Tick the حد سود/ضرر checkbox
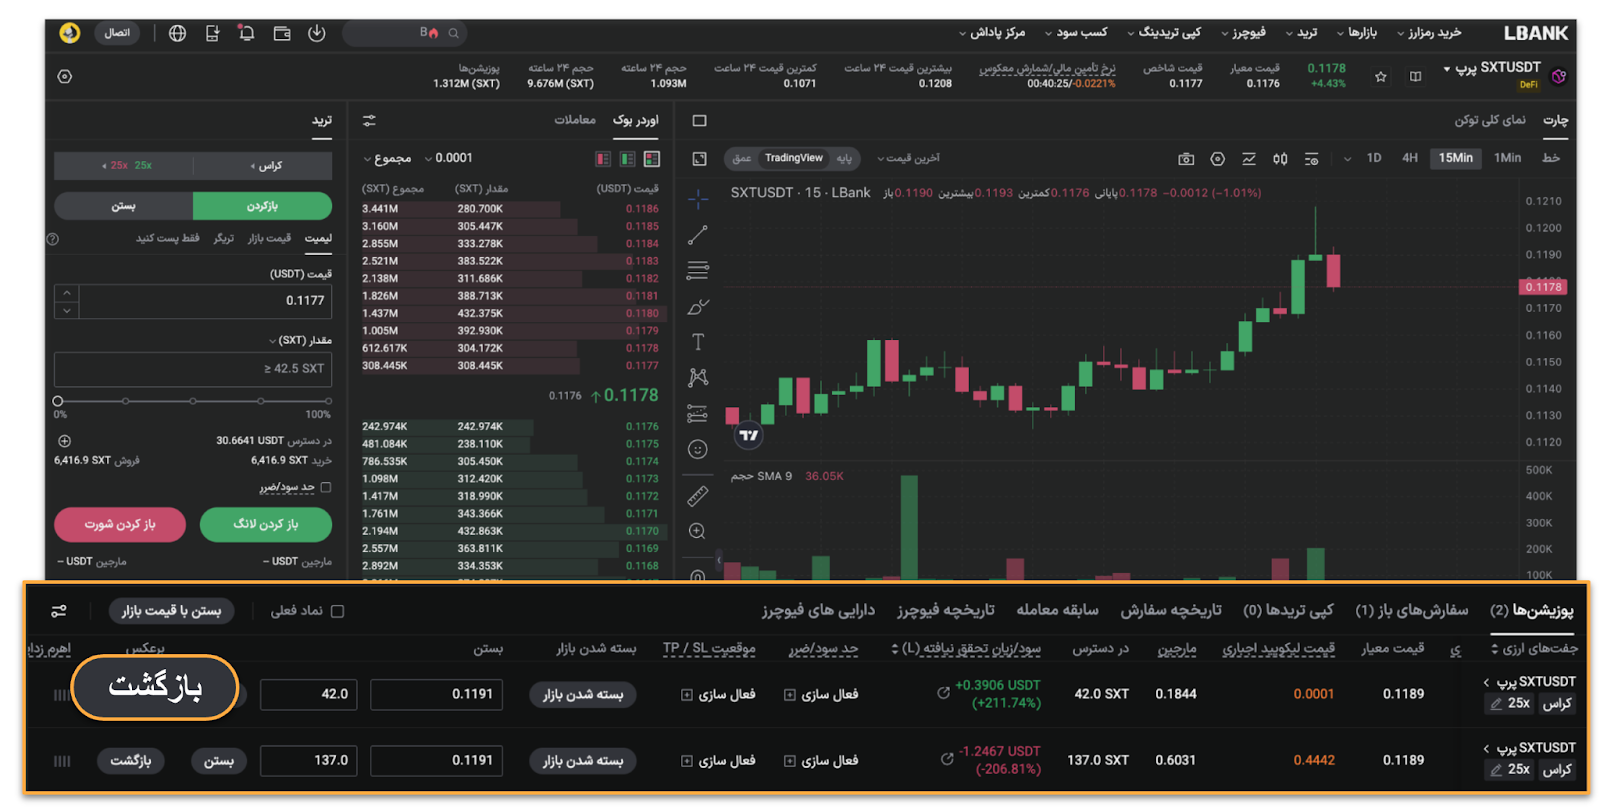This screenshot has height=809, width=1600. [x=325, y=488]
